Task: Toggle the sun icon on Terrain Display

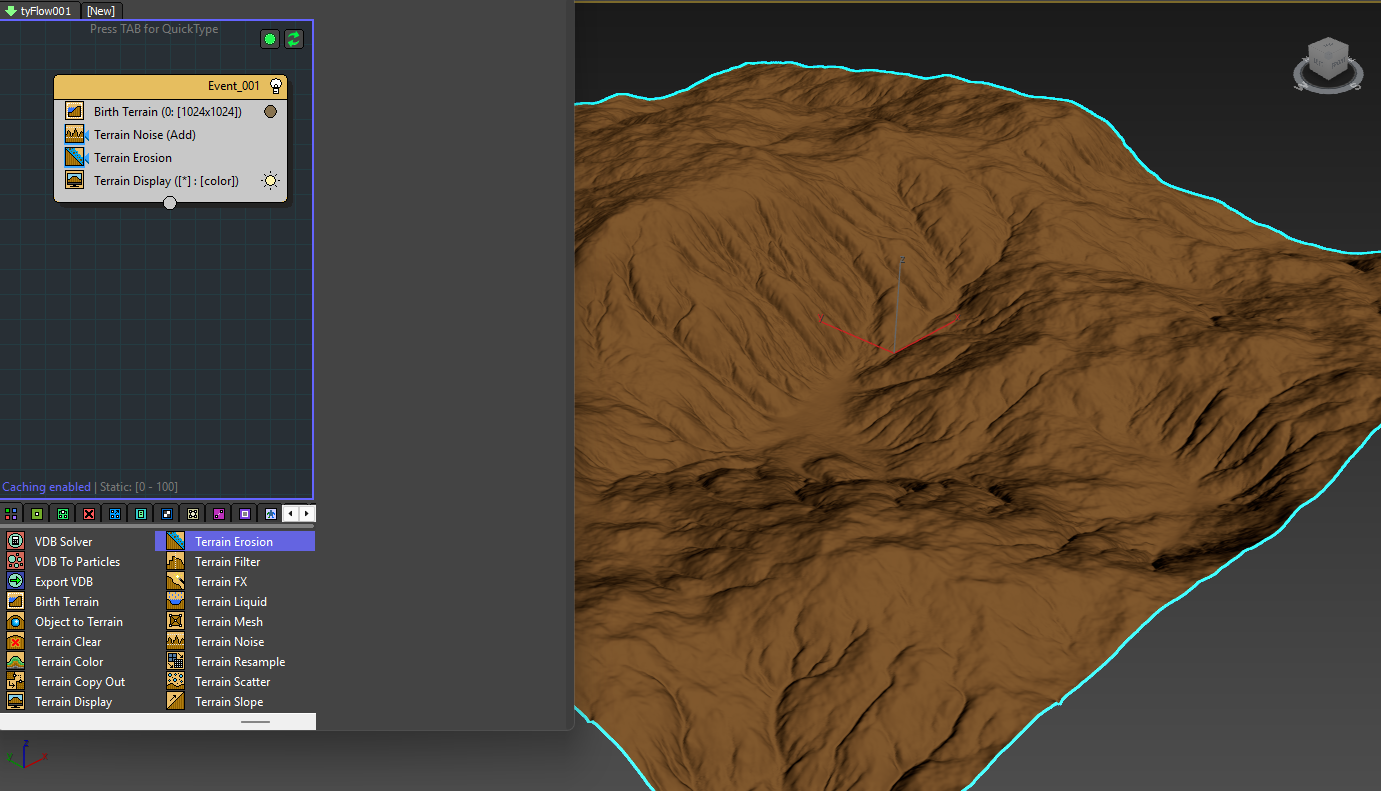Action: pos(268,180)
